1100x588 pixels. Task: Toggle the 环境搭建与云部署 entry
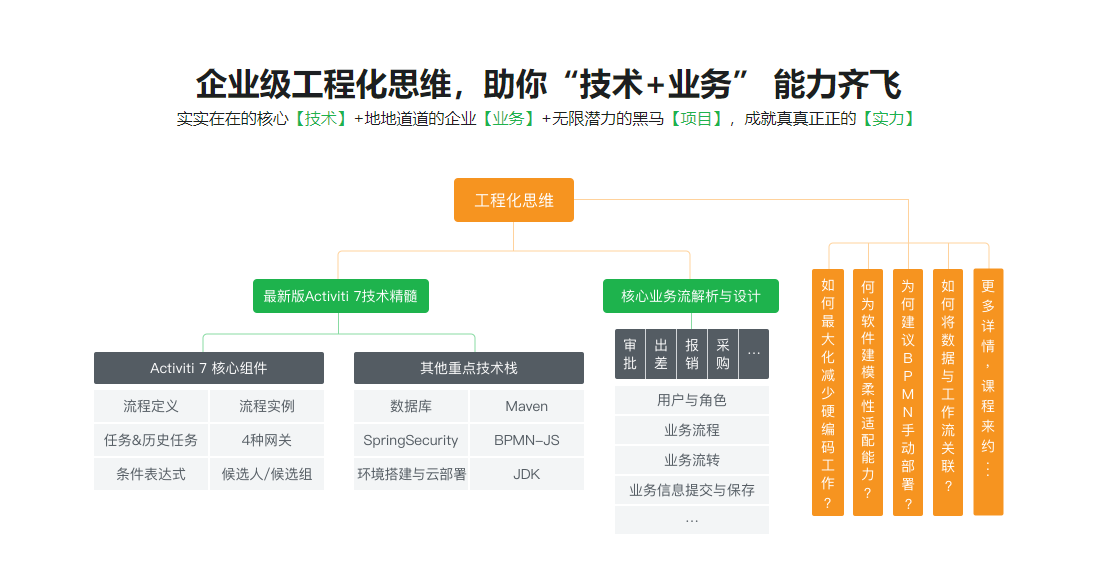[x=410, y=474]
